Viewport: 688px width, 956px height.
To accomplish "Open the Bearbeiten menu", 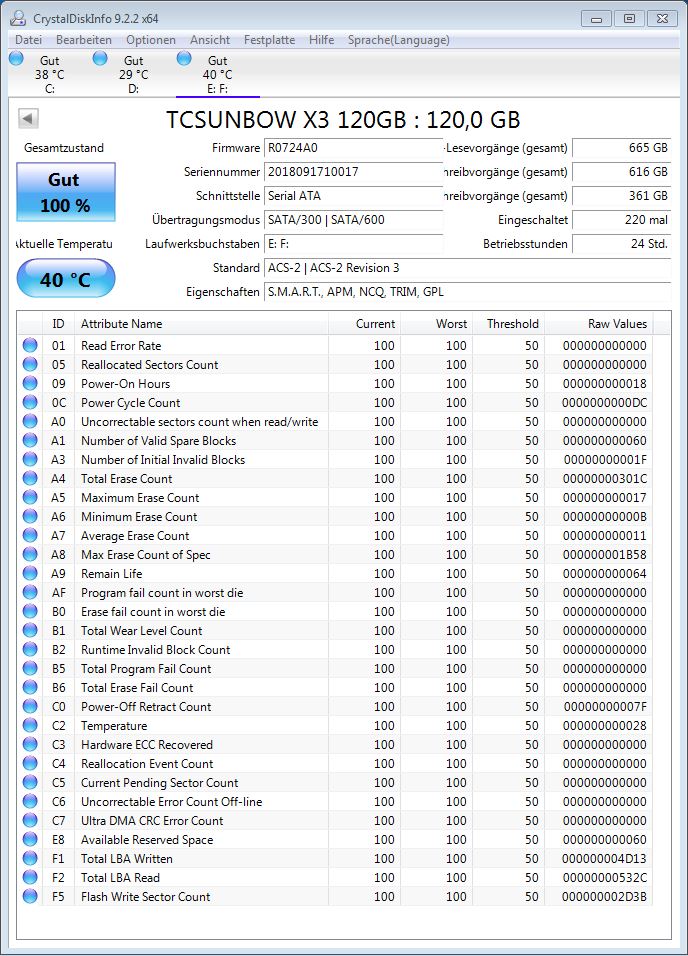I will point(84,40).
